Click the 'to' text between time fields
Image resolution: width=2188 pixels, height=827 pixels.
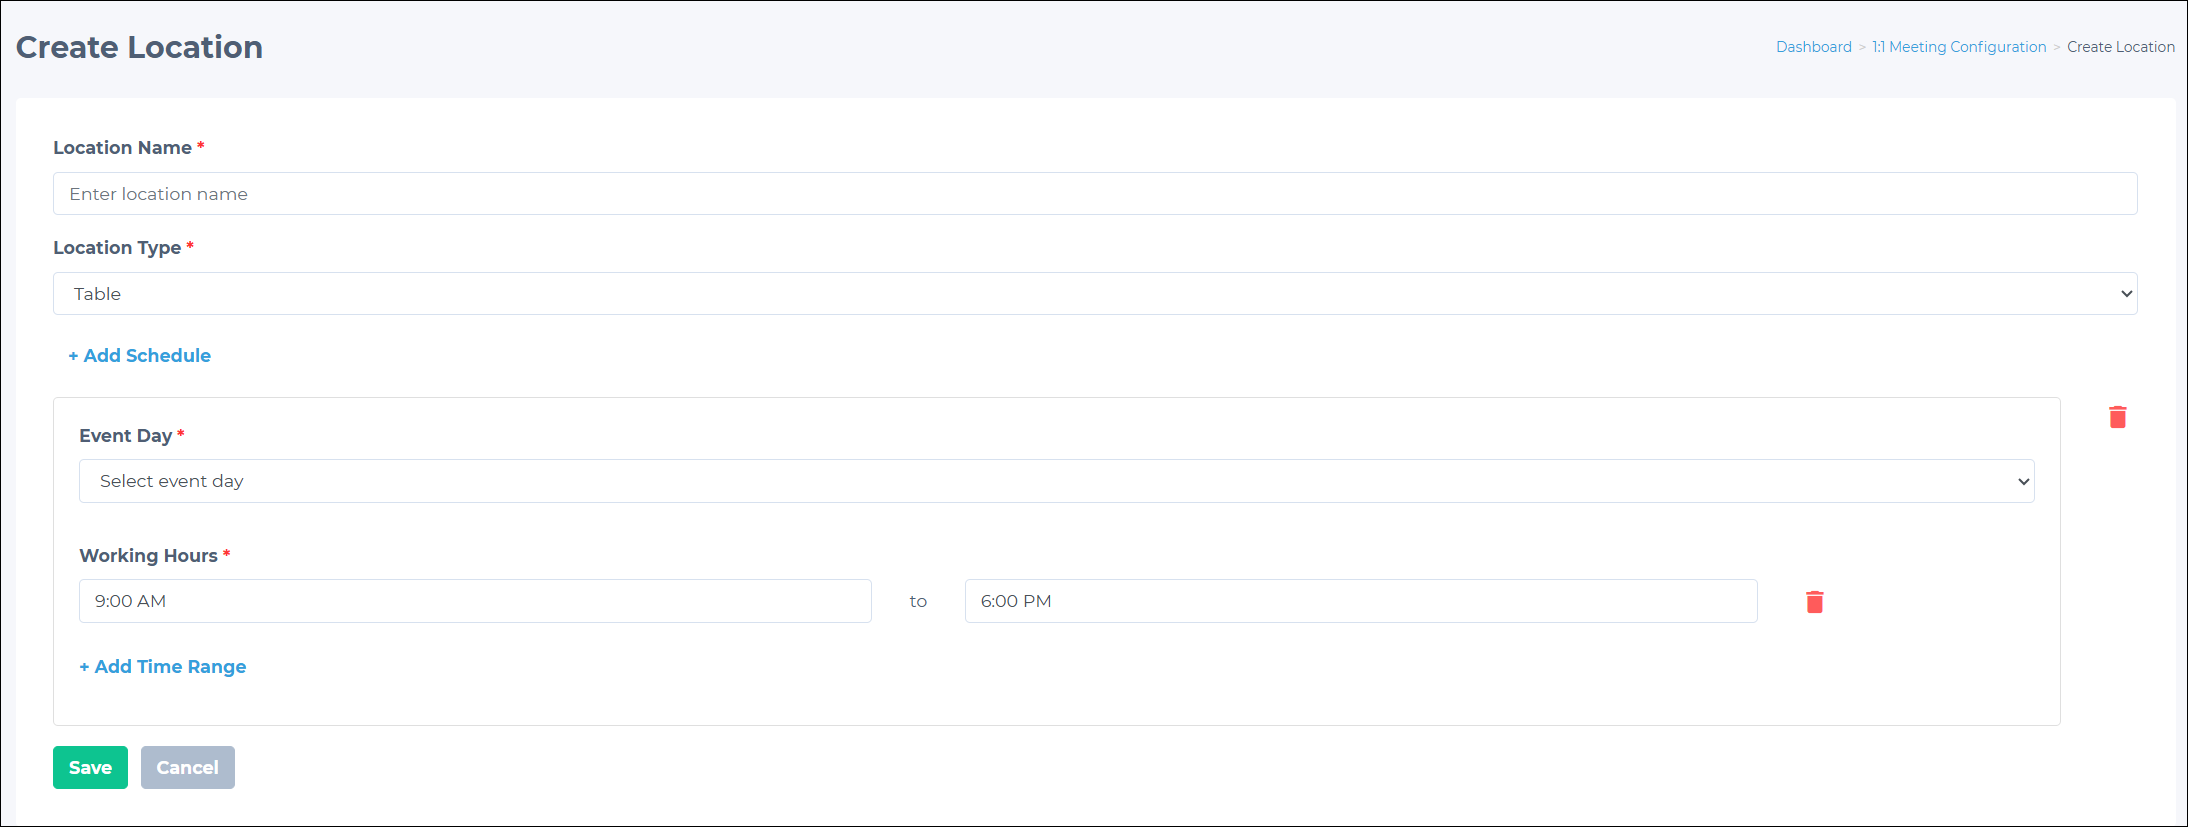[918, 601]
